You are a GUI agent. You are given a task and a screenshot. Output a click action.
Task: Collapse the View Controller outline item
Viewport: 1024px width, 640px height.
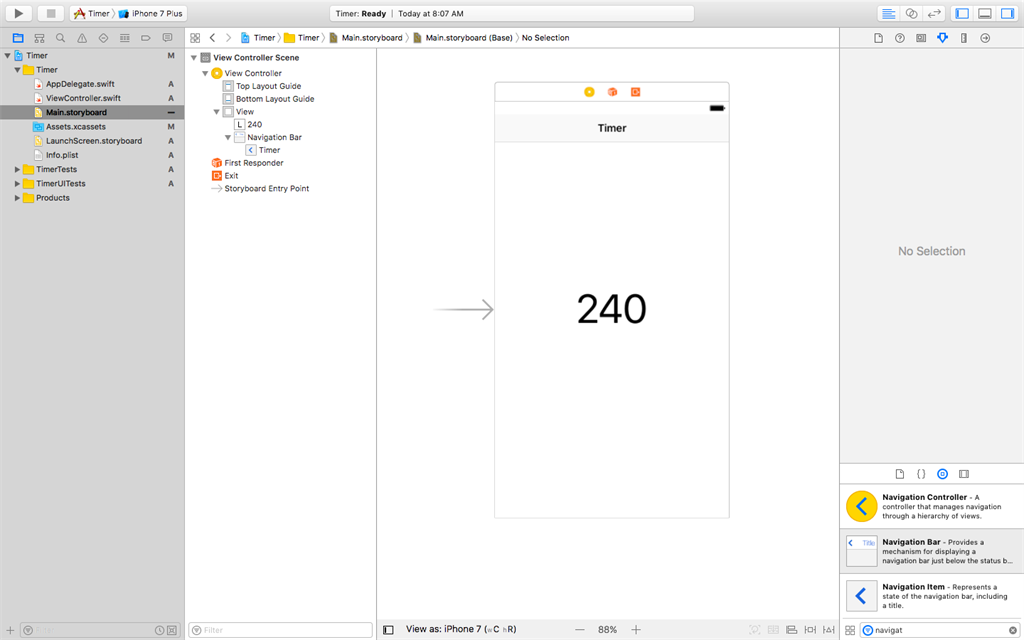(x=205, y=73)
